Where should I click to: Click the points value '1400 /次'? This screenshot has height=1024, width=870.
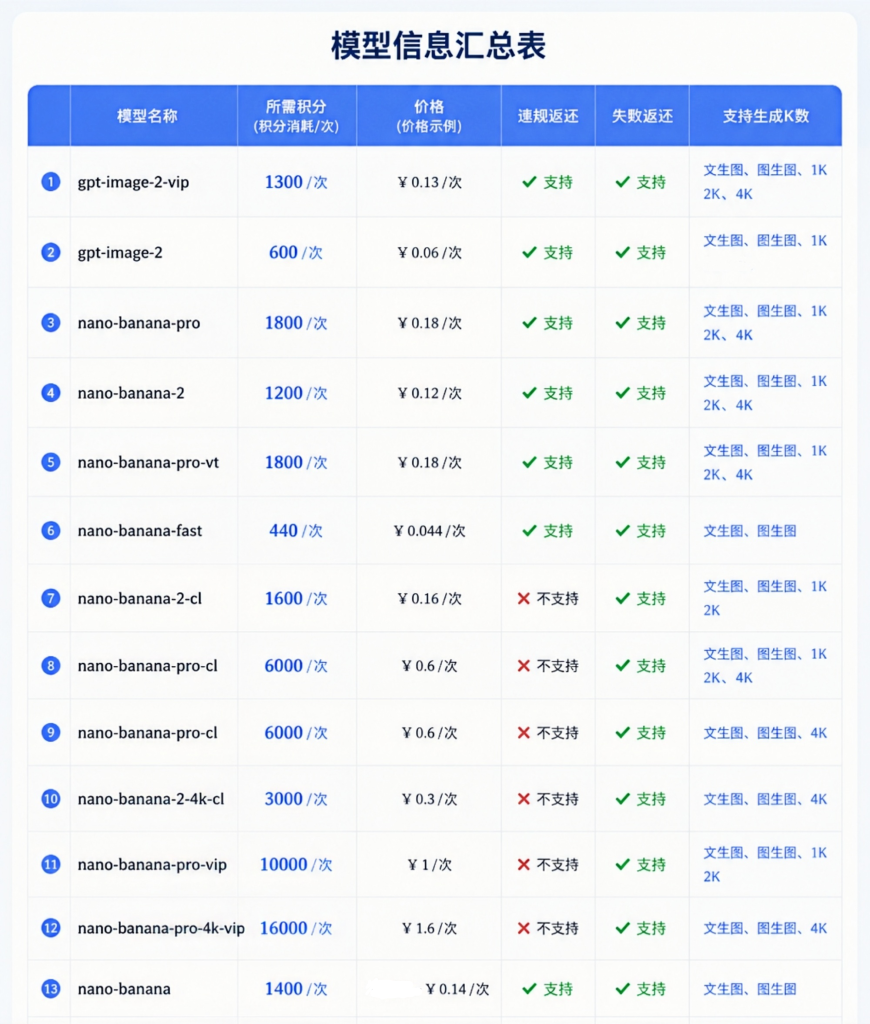(x=296, y=989)
